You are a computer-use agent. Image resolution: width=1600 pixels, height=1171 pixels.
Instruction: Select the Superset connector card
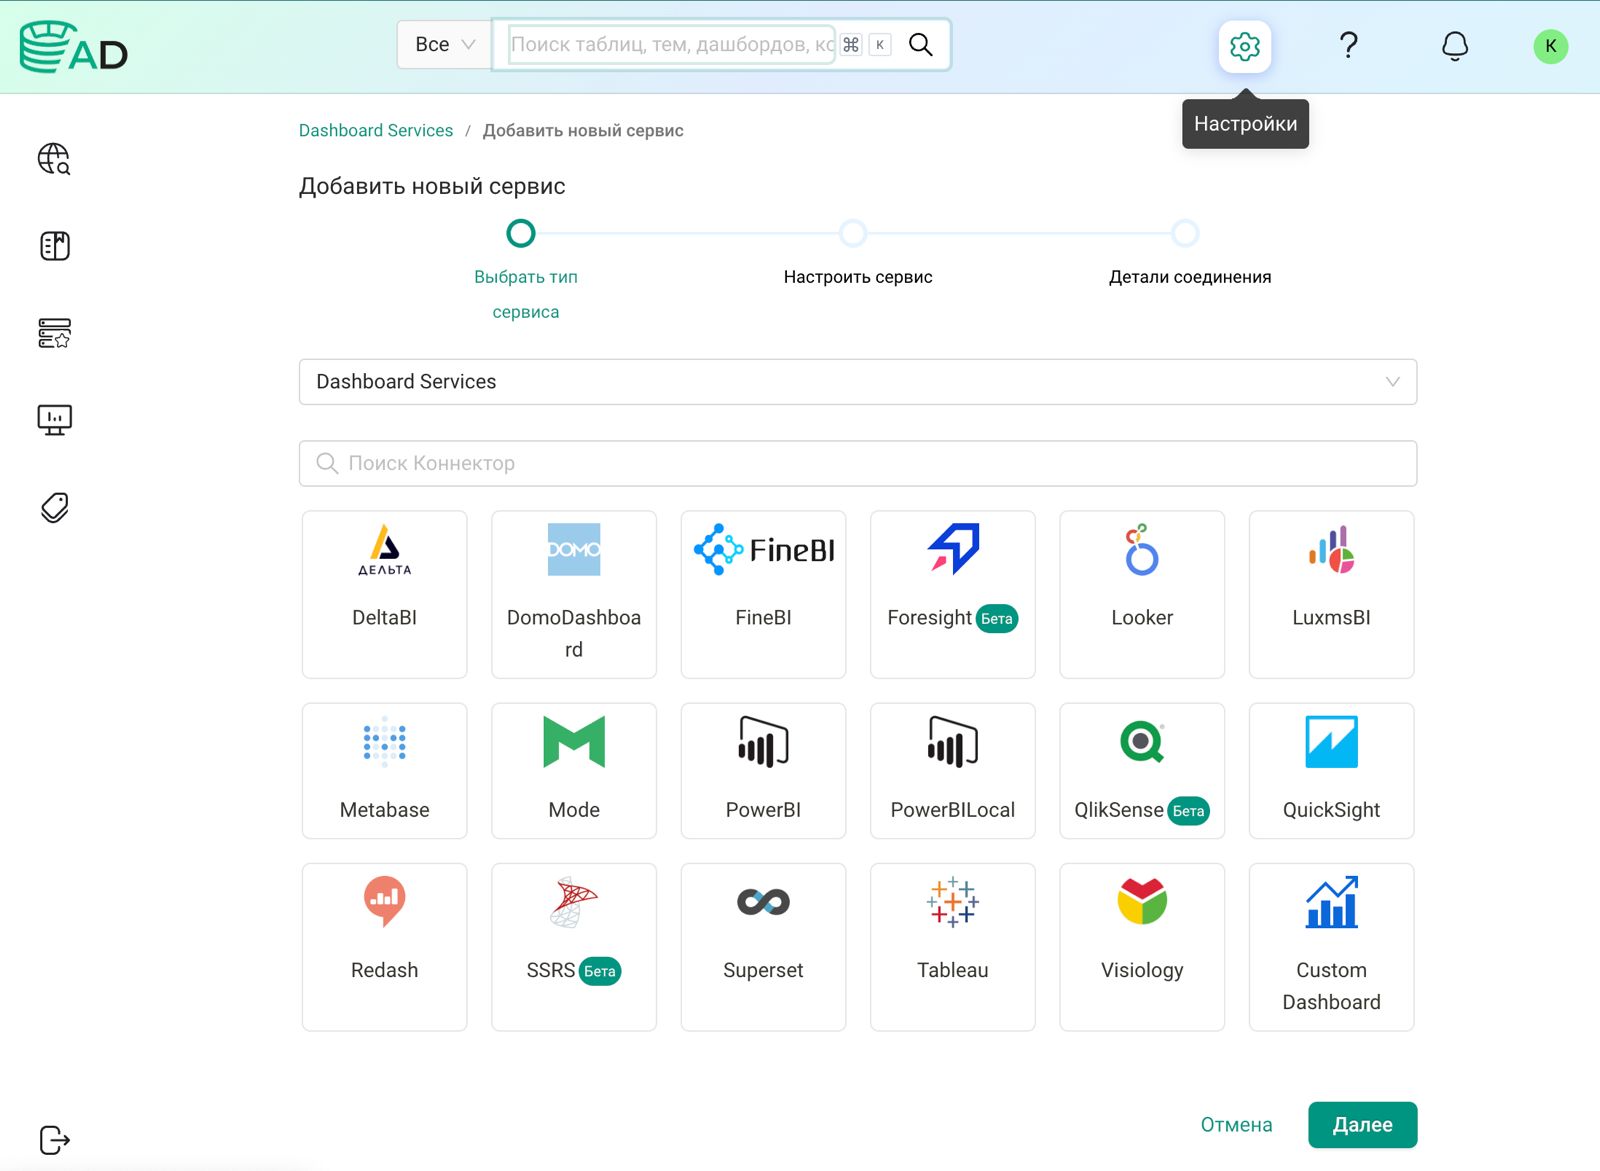(763, 946)
